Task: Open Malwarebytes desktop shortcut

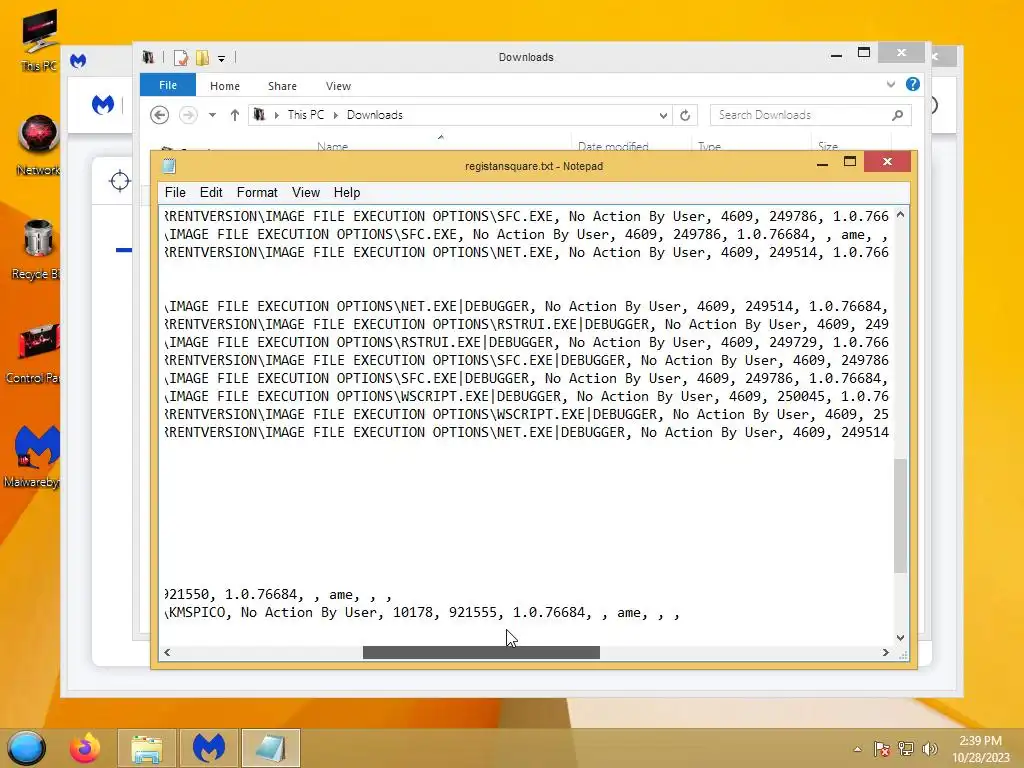Action: coord(33,457)
